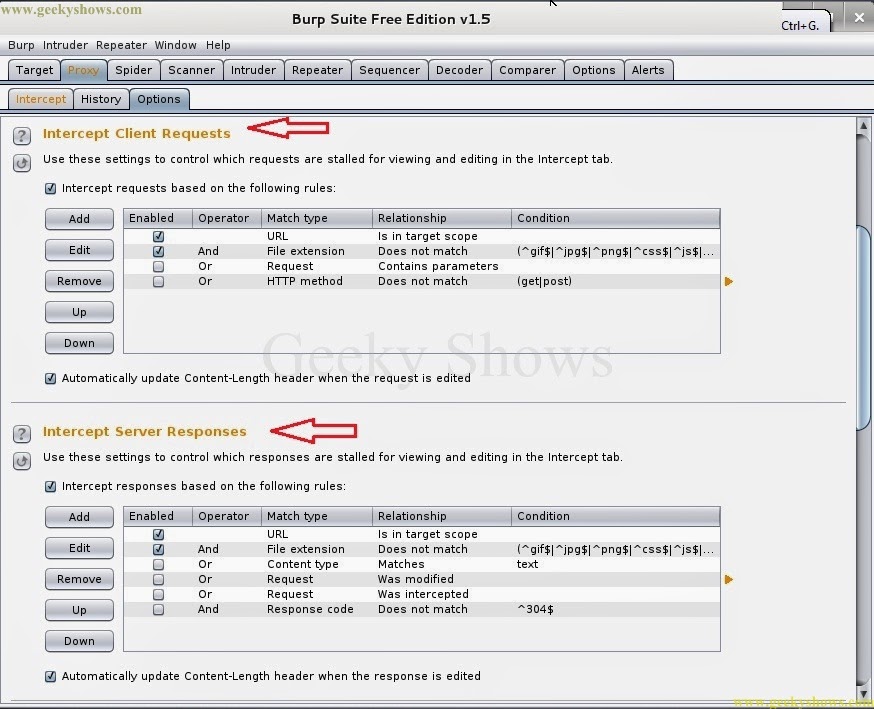This screenshot has height=709, width=874.
Task: Enable response rule 'Request Was intercepted'
Action: (158, 595)
